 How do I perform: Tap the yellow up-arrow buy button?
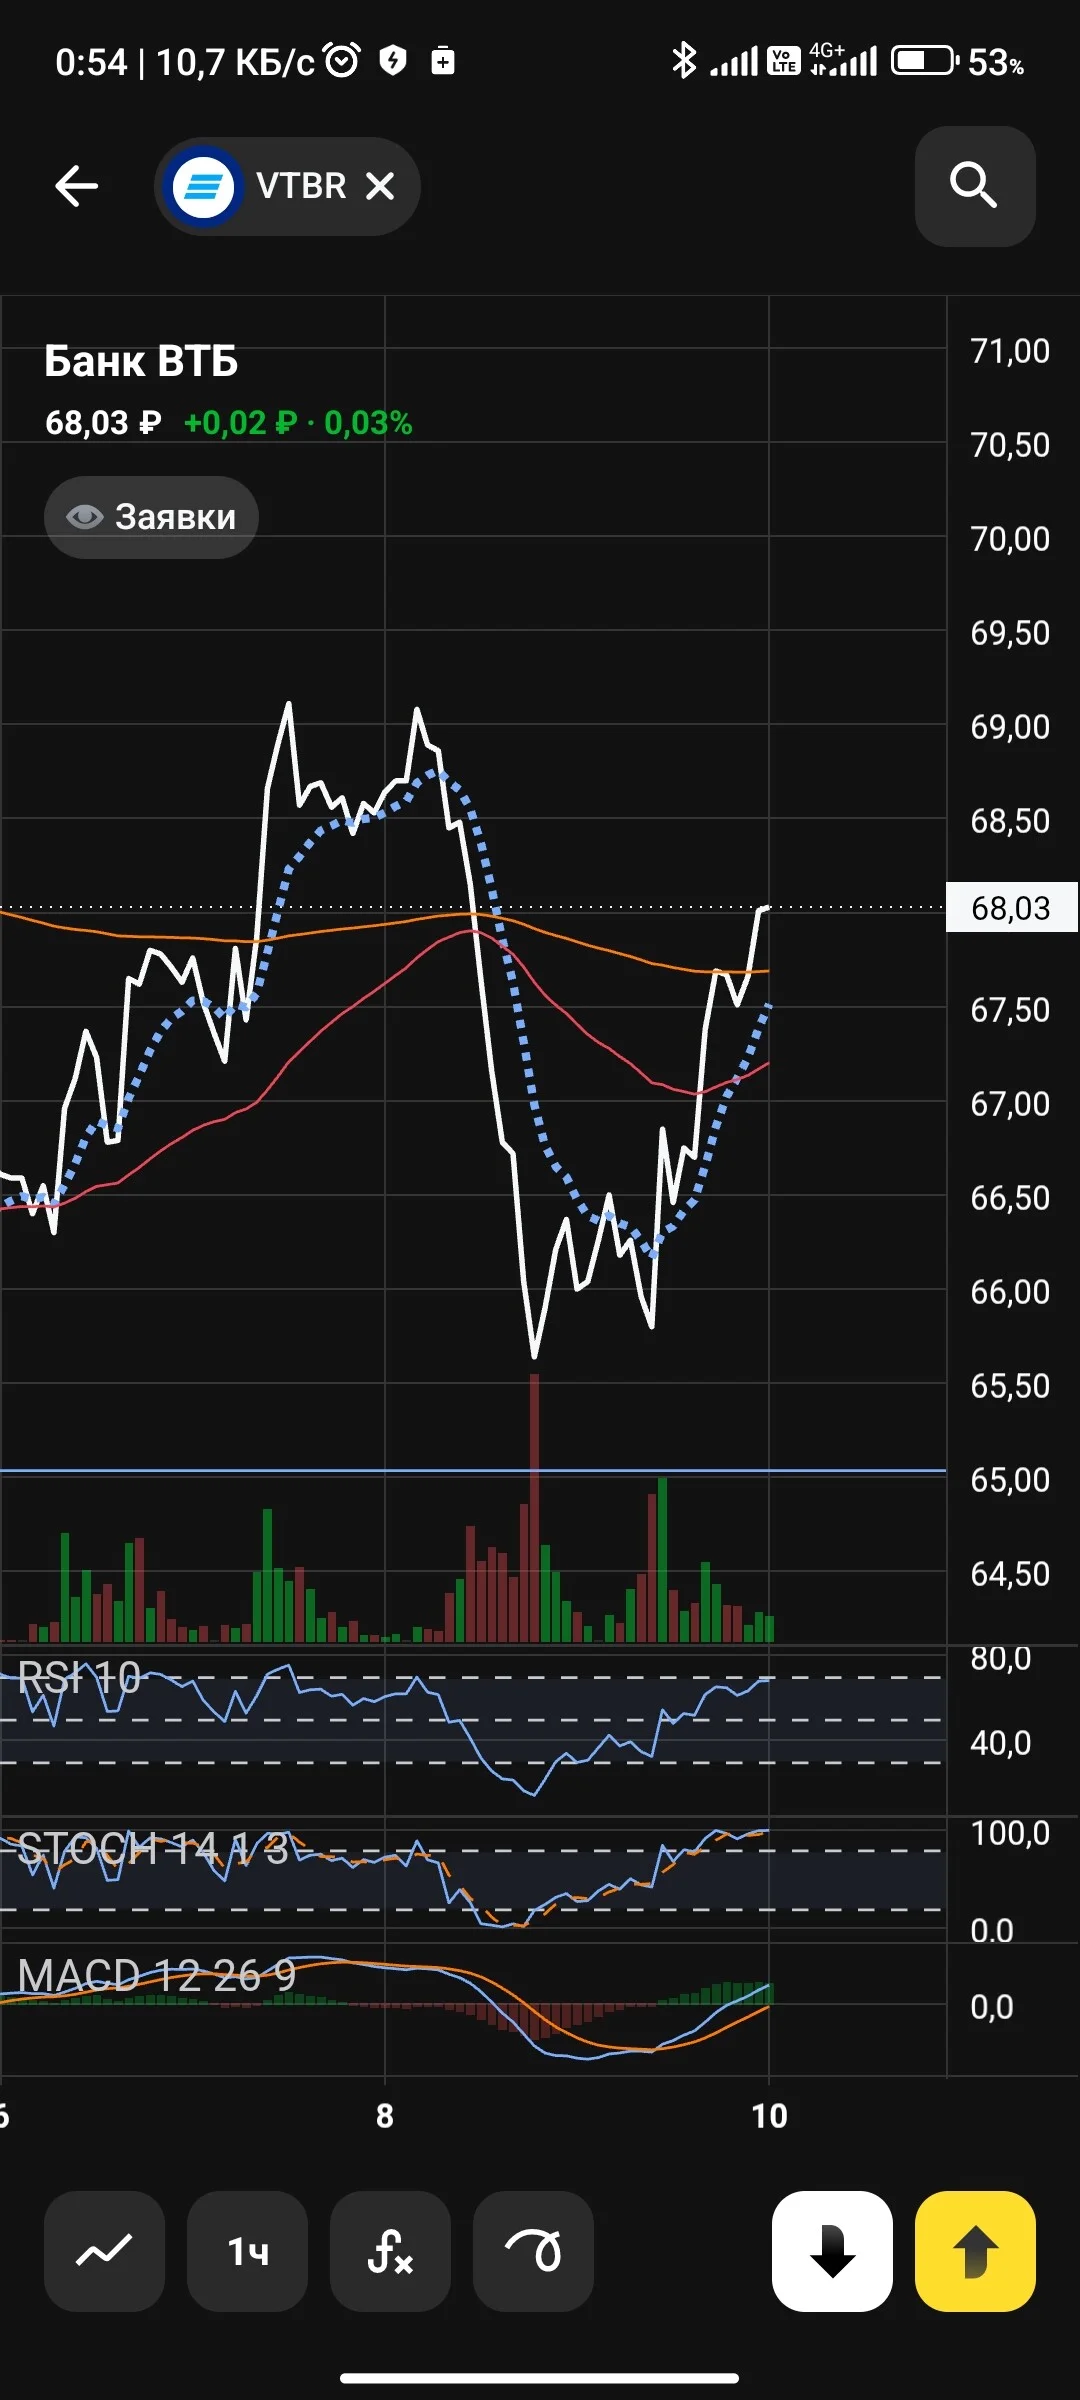[x=975, y=2251]
